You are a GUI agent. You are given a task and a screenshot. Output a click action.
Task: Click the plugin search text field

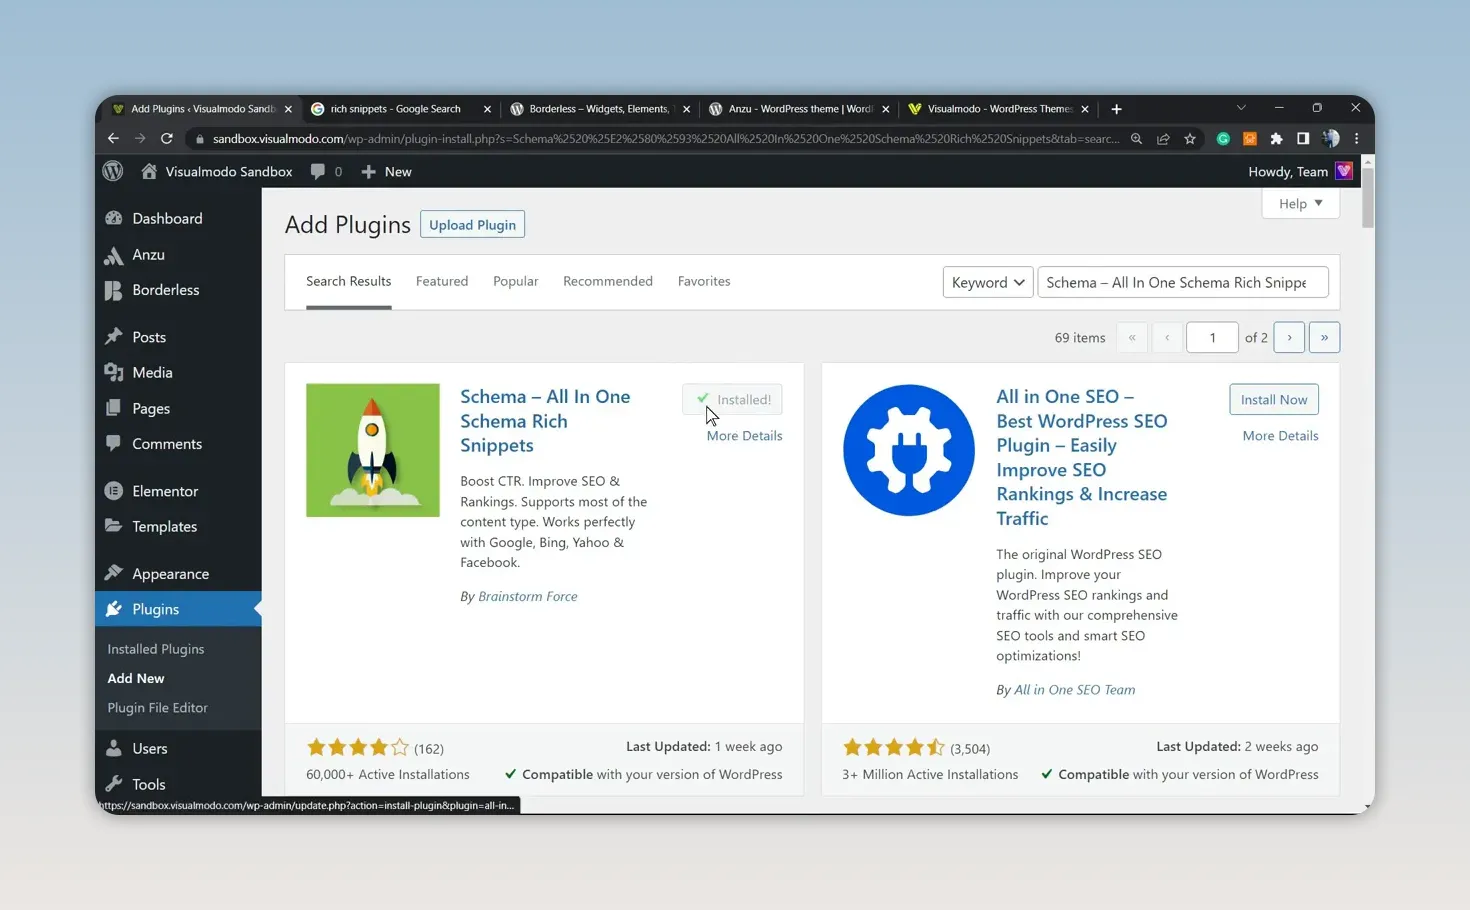tap(1183, 282)
